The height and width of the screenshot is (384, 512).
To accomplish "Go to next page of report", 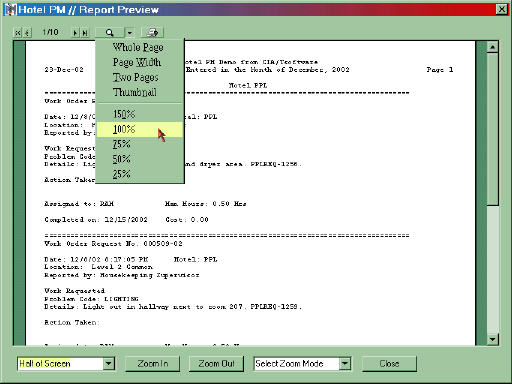I will point(76,33).
